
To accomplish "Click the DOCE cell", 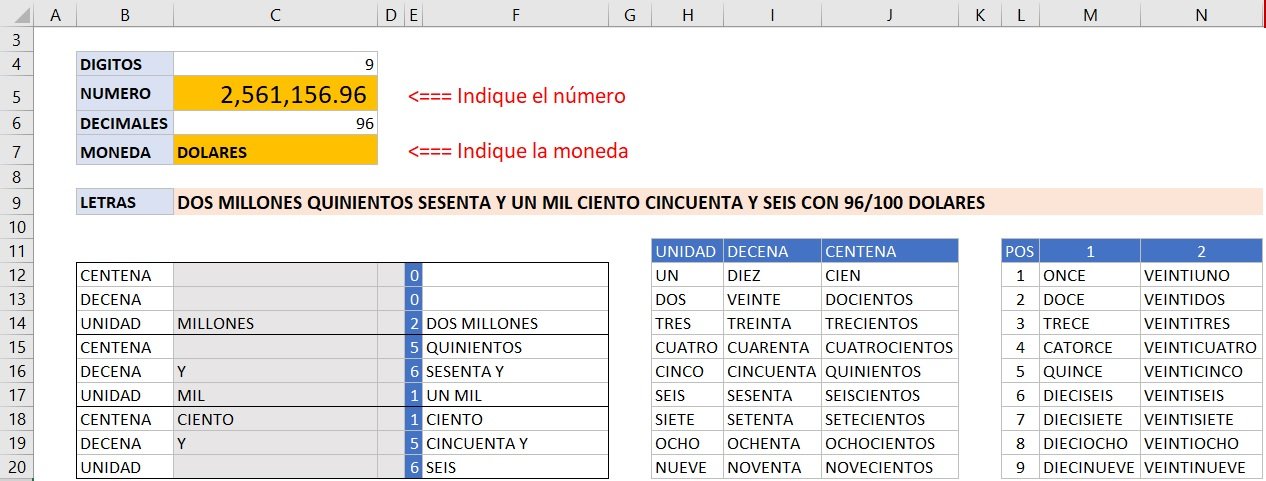I will (x=1090, y=299).
